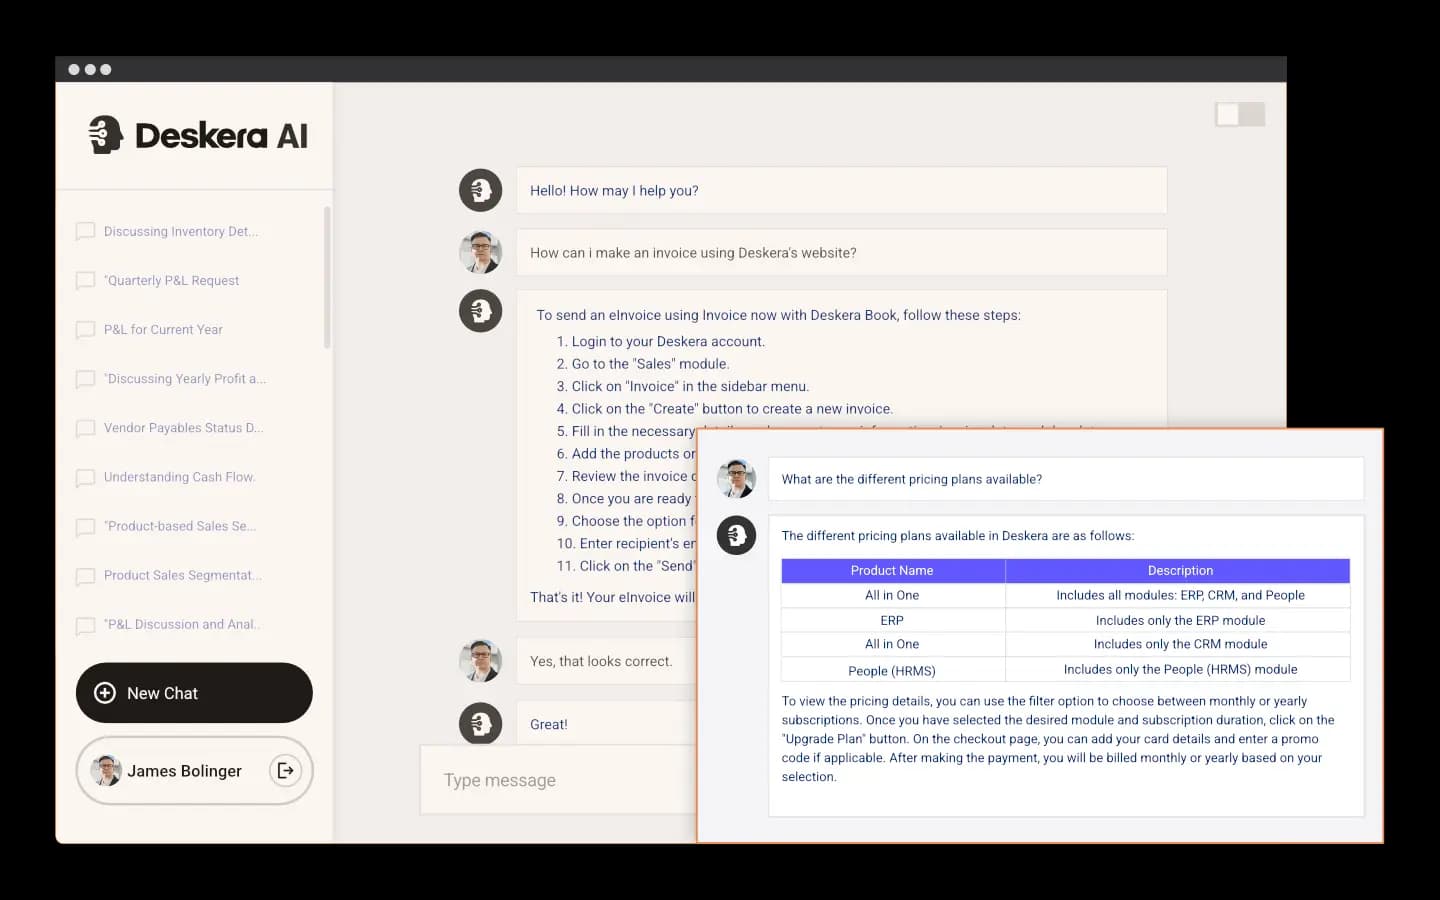Click 'Includes only the People (HRMS) module' cell
1440x900 pixels.
pos(1179,669)
